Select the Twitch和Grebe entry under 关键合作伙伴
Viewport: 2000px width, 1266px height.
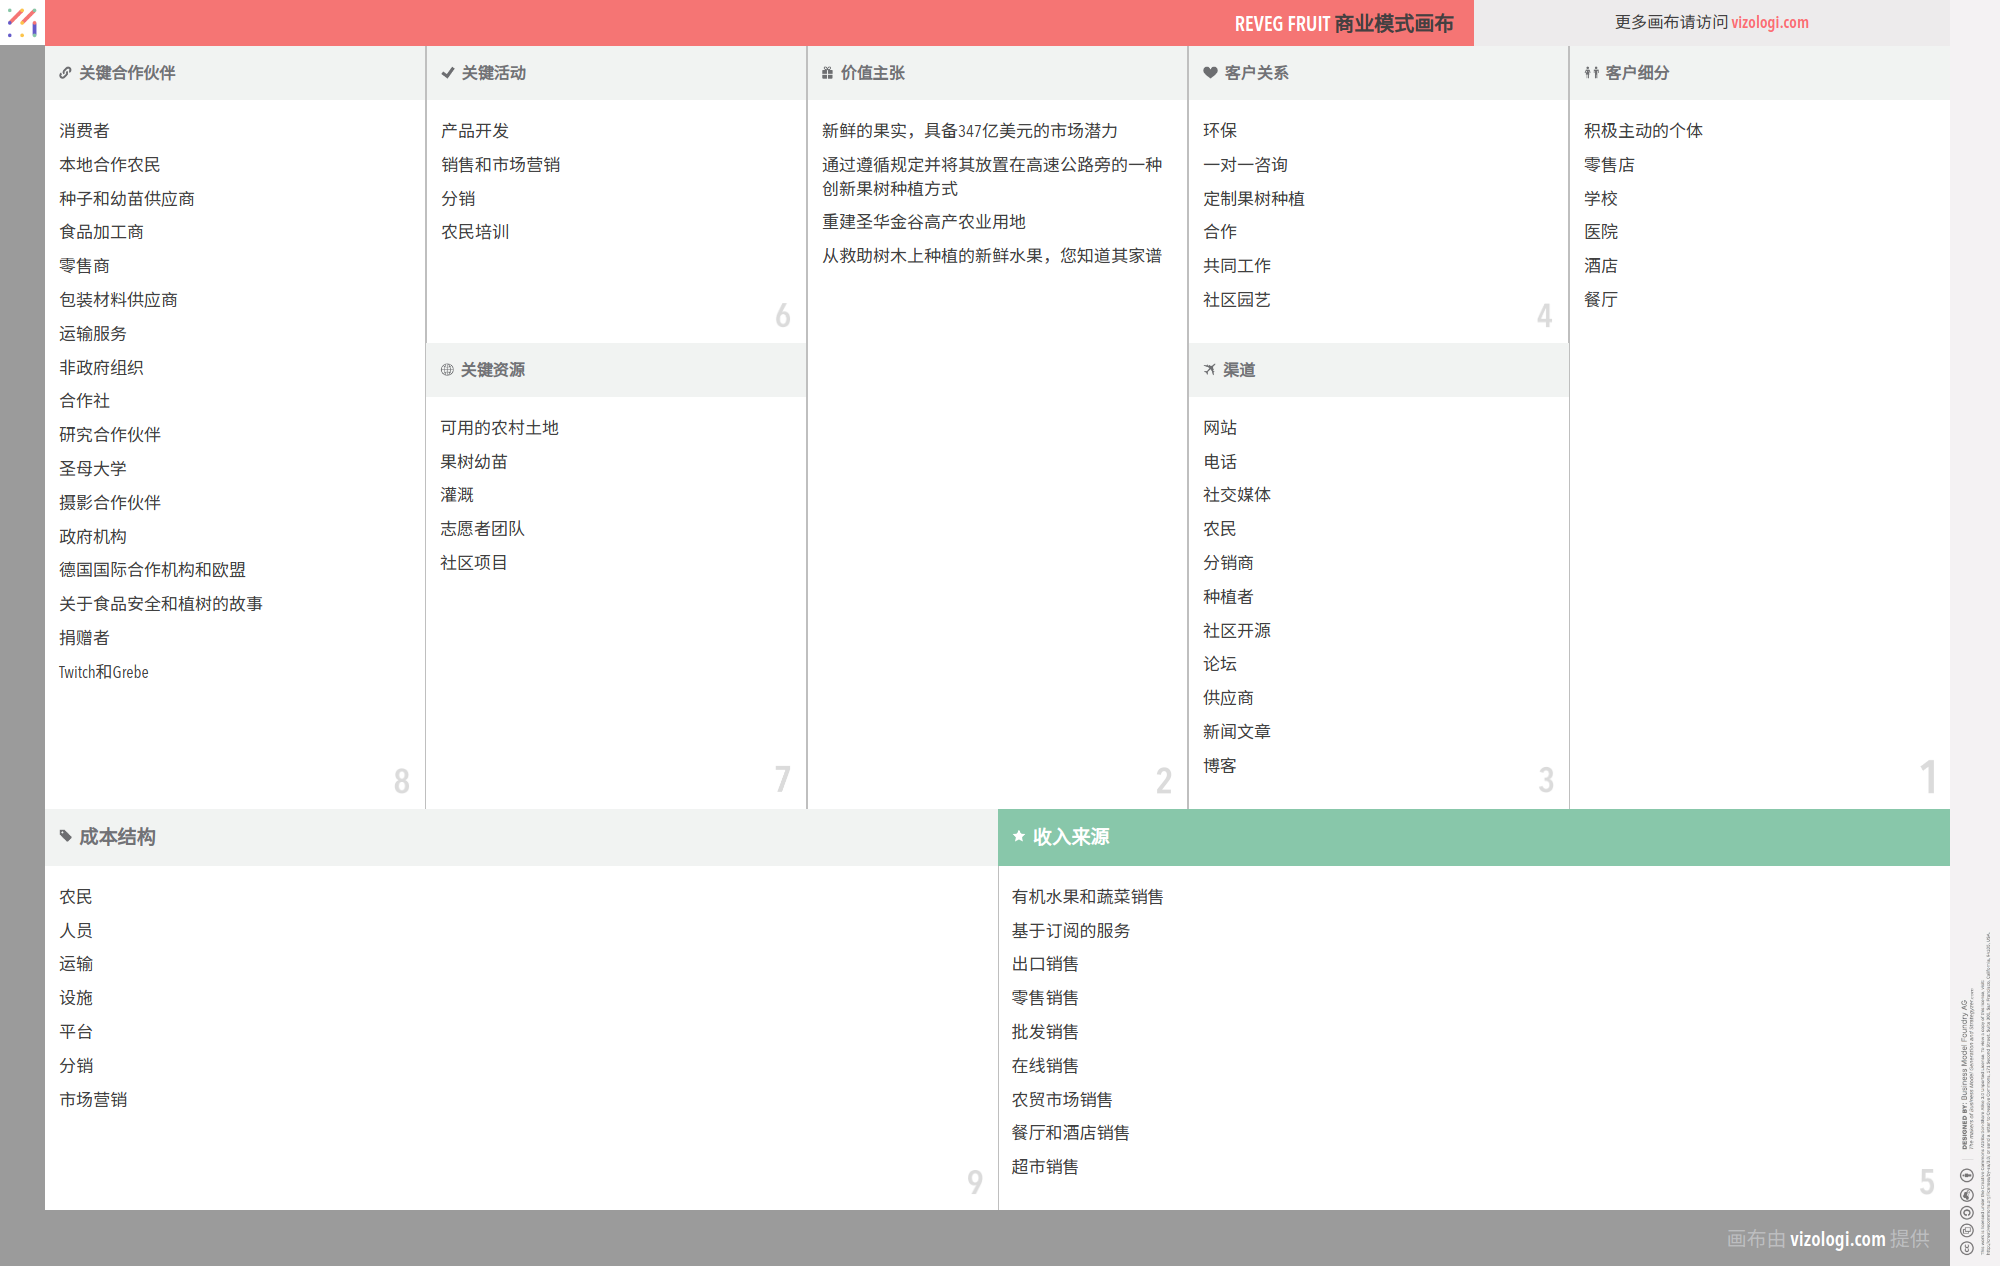coord(103,671)
